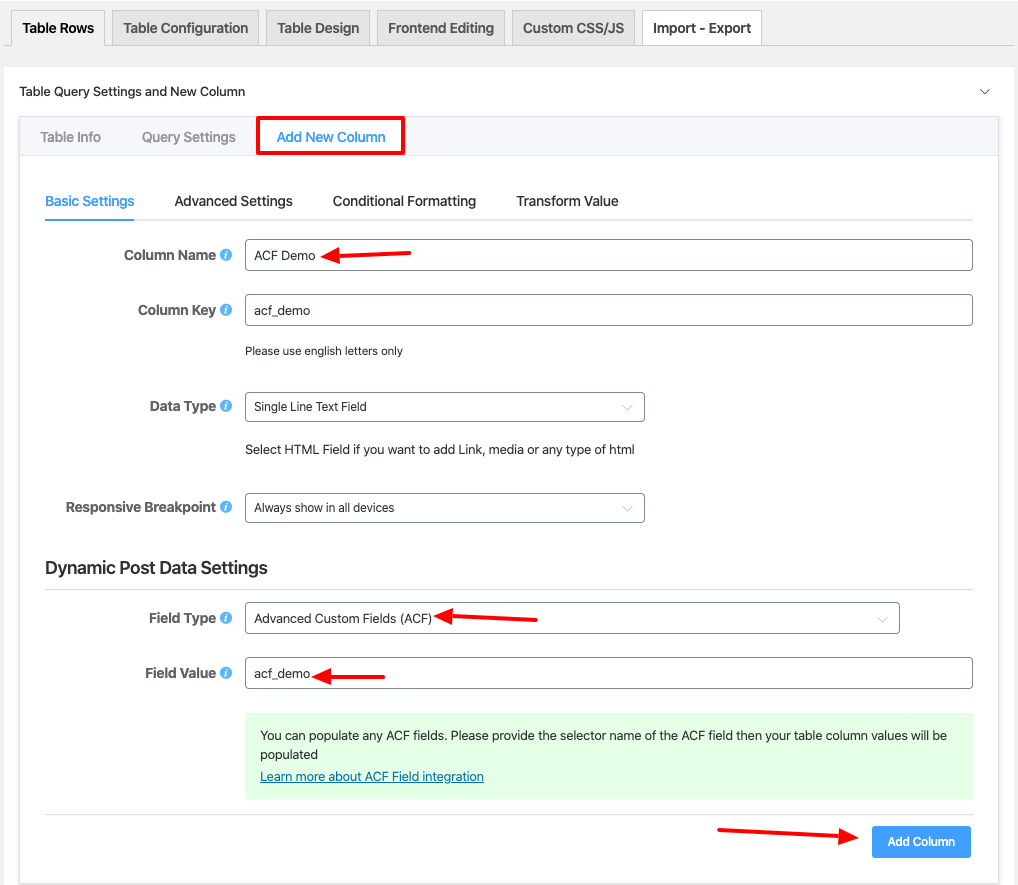Switch to Table Configuration tab

186,28
